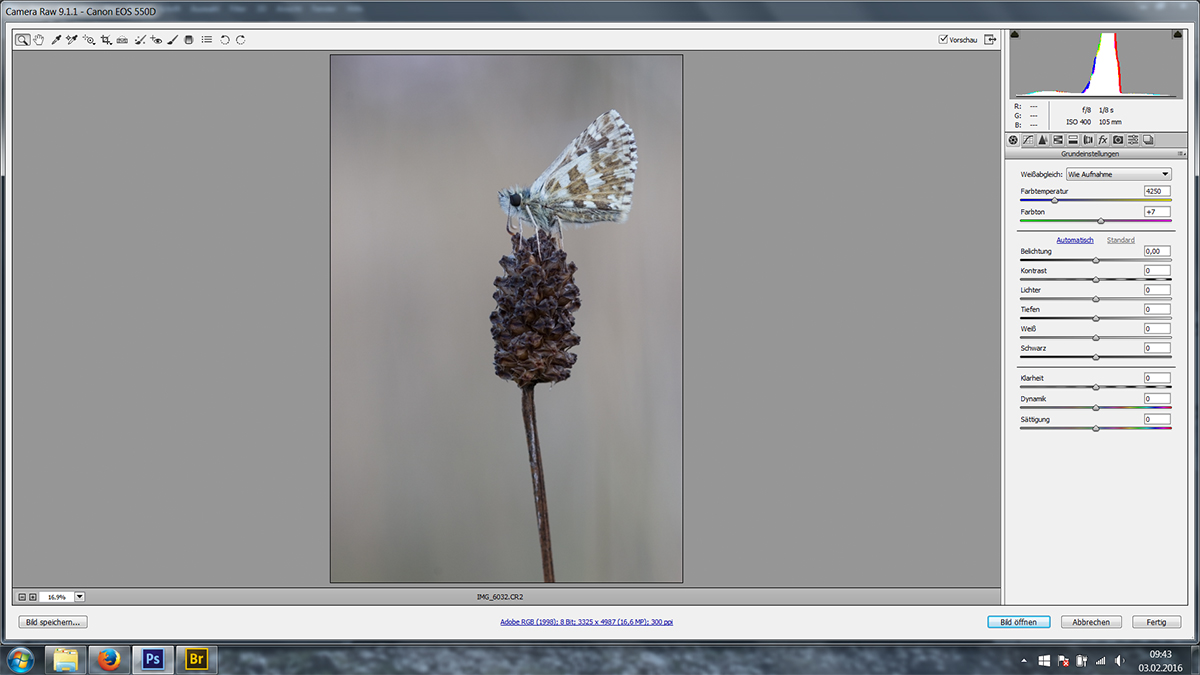Activate the Targeted Adjustment tool
1200x675 pixels.
click(x=88, y=40)
